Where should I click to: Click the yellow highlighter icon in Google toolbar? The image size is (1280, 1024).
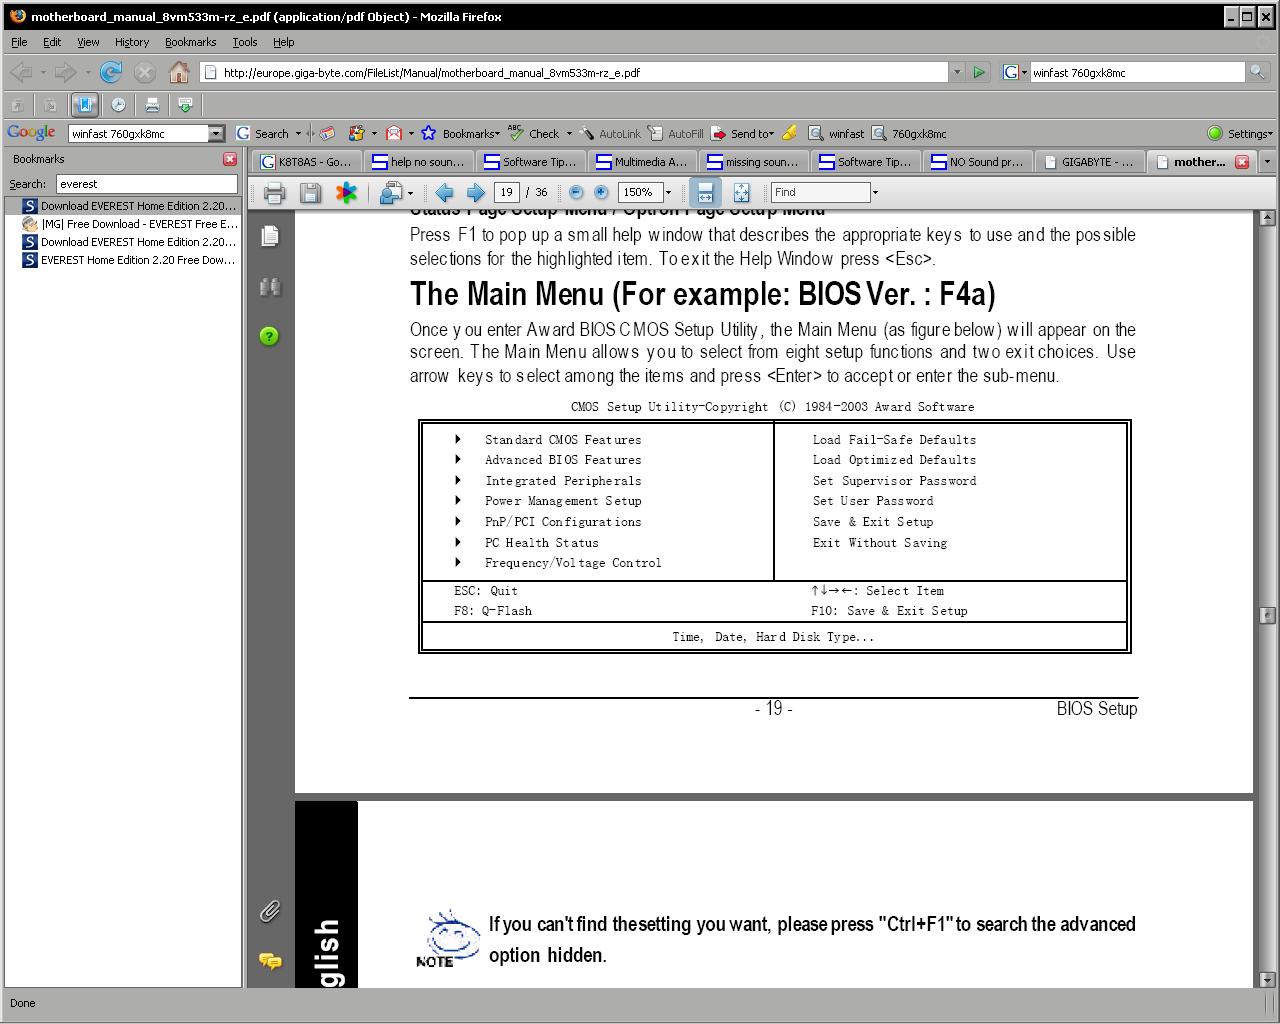pyautogui.click(x=790, y=133)
